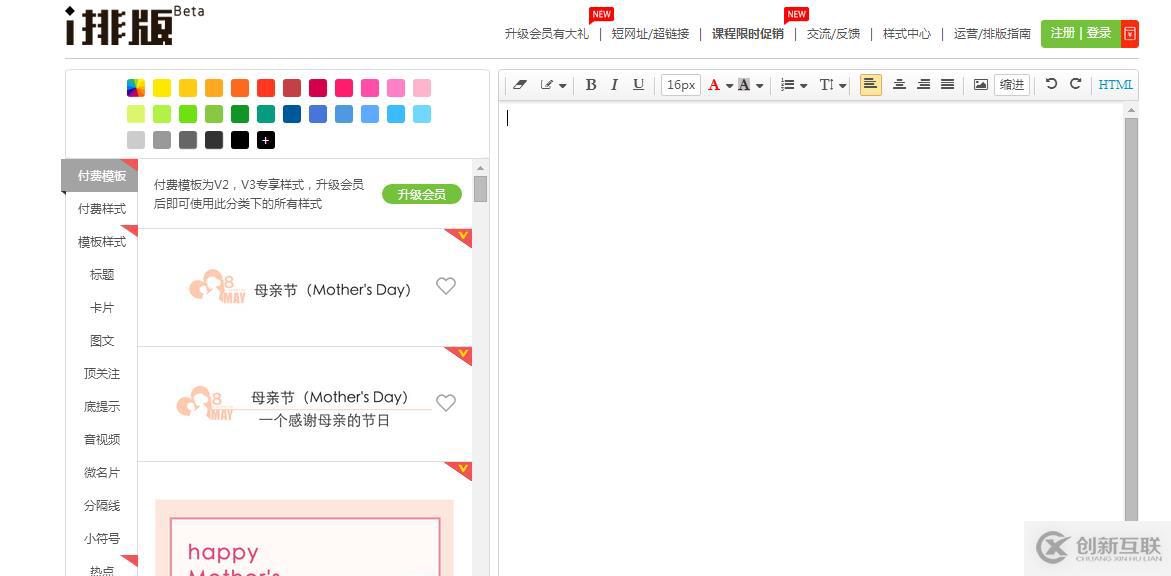
Task: Click the 注册 | 登录 button
Action: pos(1081,34)
